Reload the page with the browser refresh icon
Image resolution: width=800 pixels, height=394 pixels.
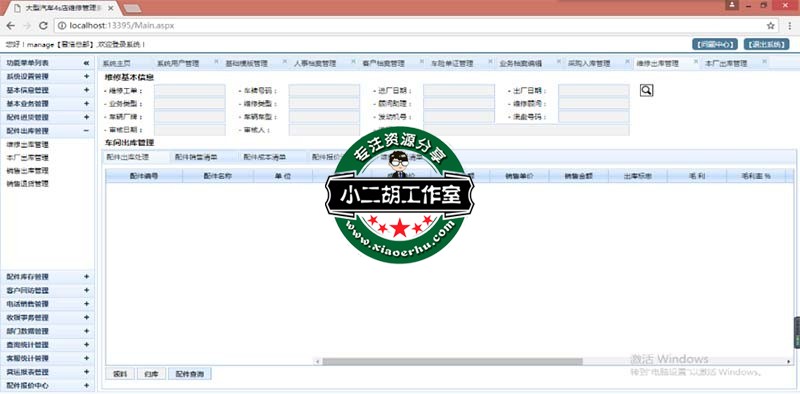pos(43,26)
